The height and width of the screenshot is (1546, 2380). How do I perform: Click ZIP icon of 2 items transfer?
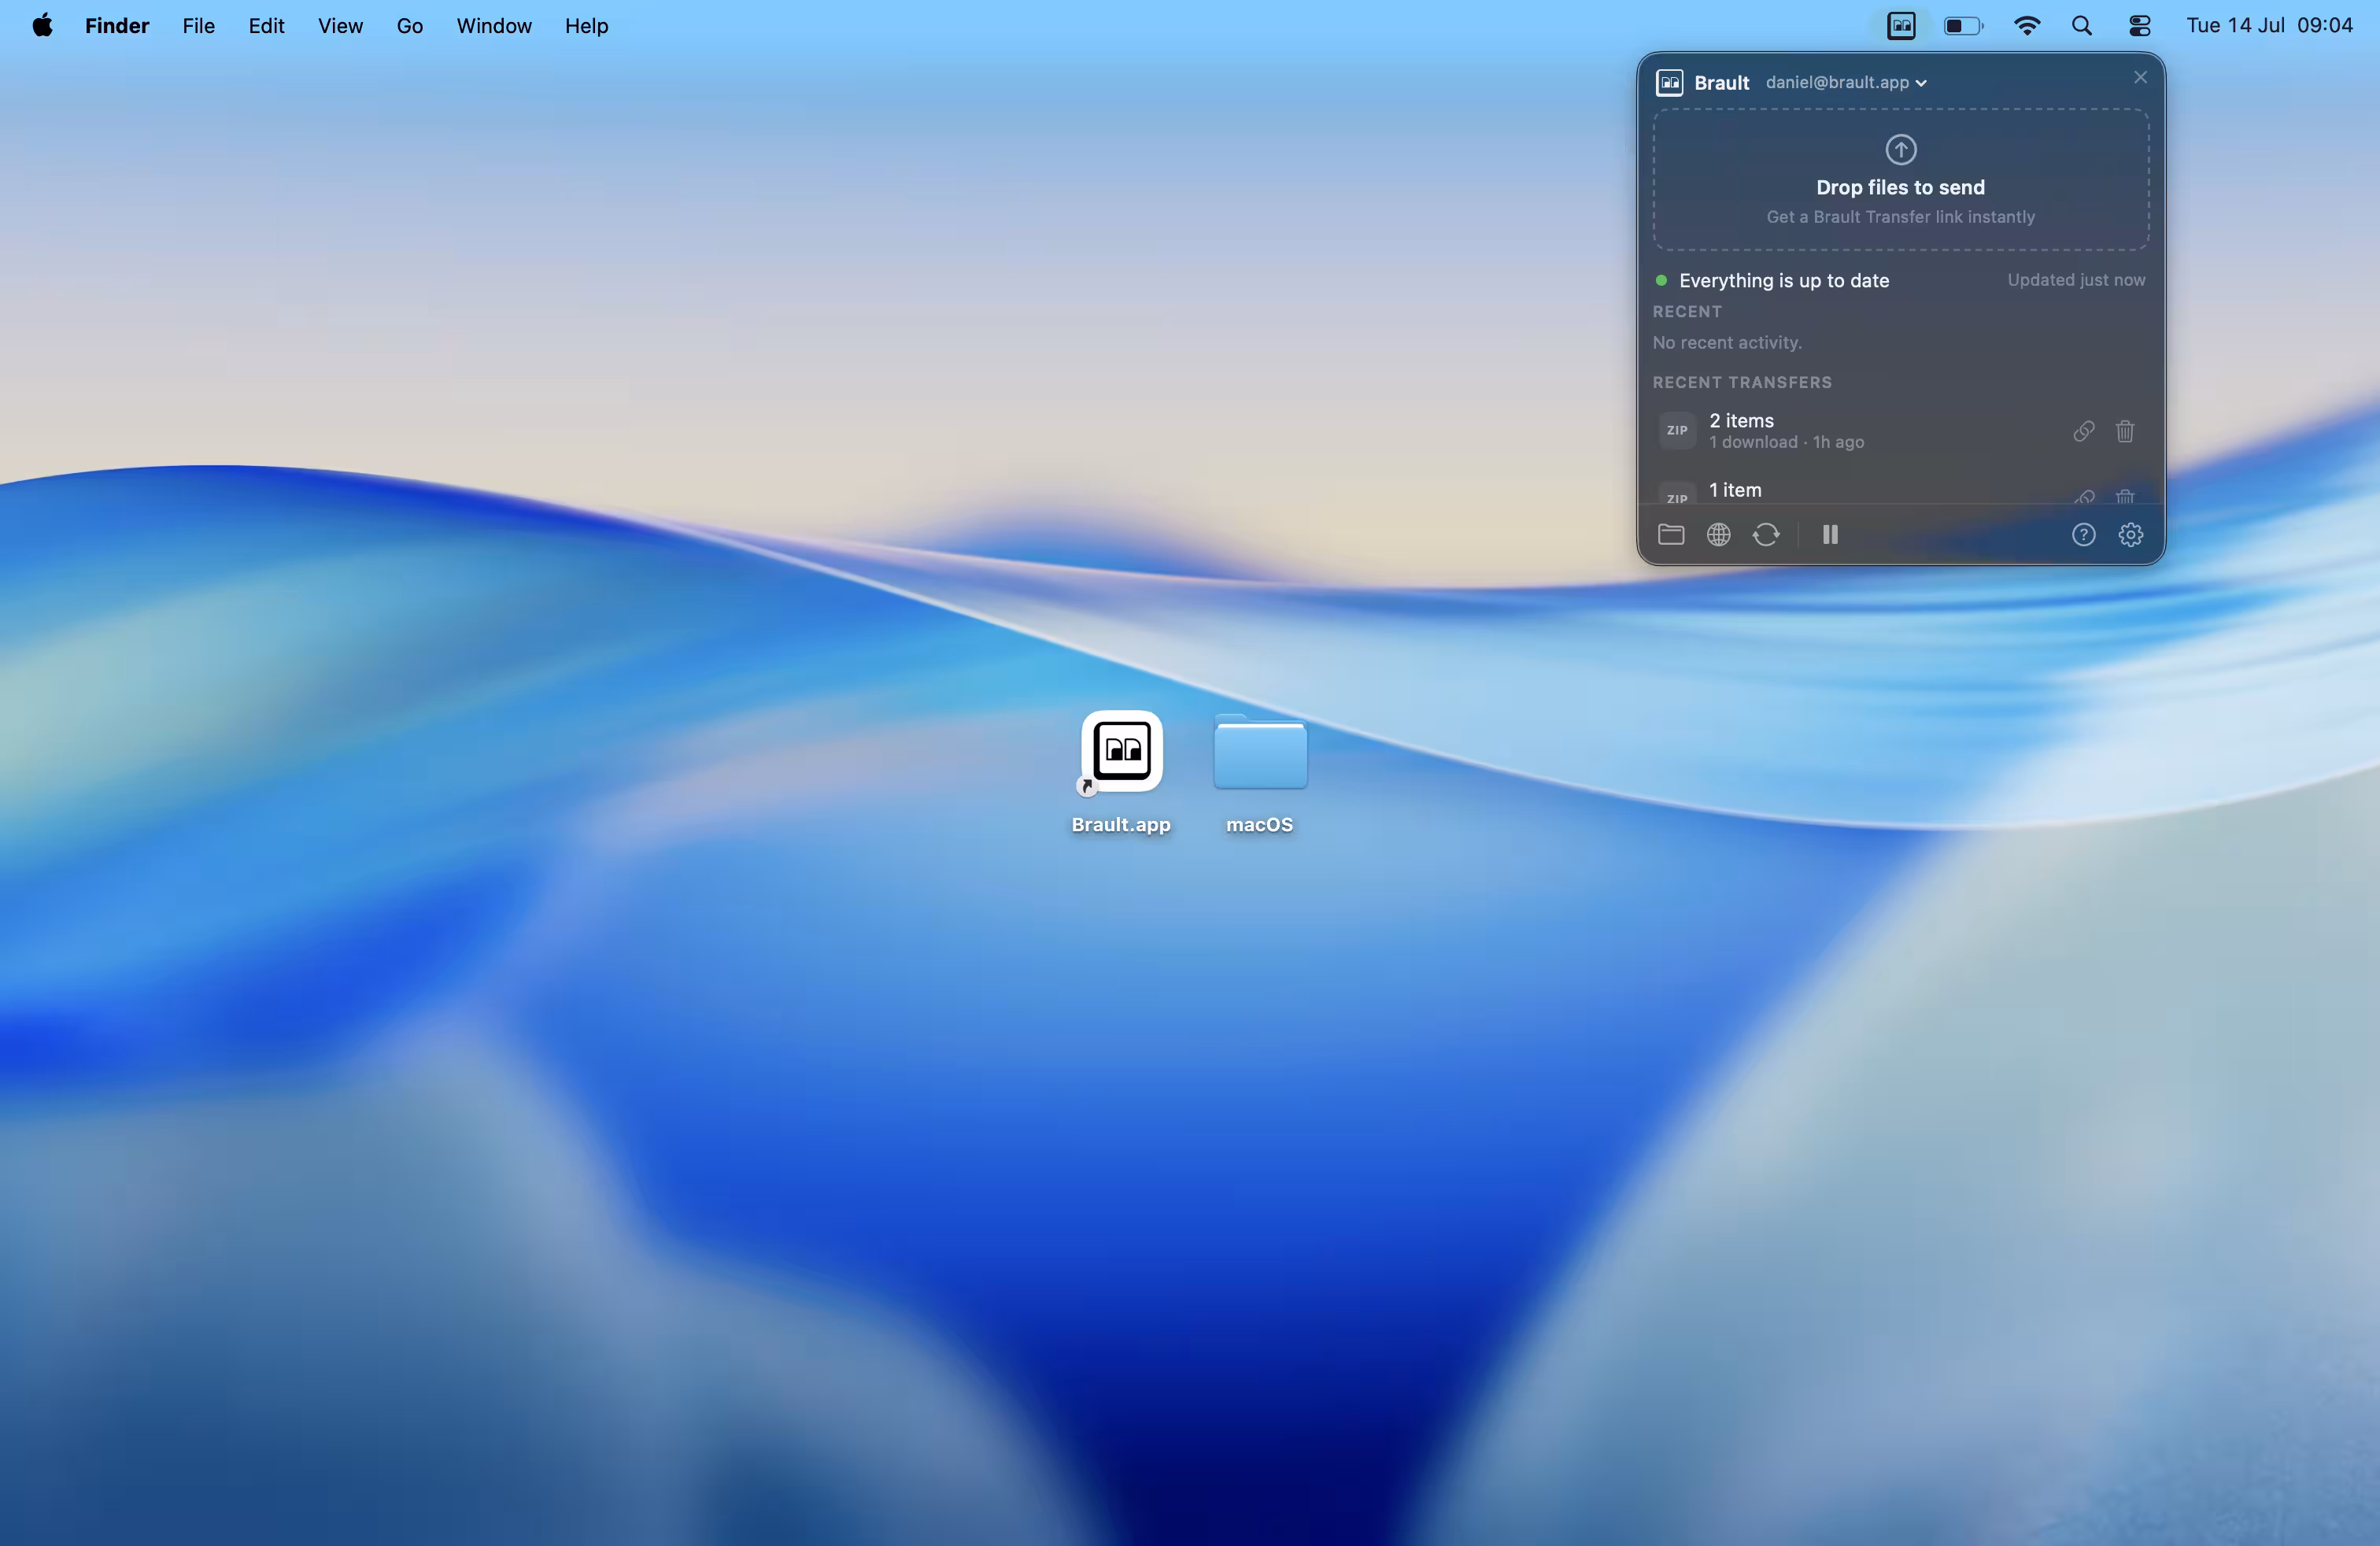[x=1677, y=431]
